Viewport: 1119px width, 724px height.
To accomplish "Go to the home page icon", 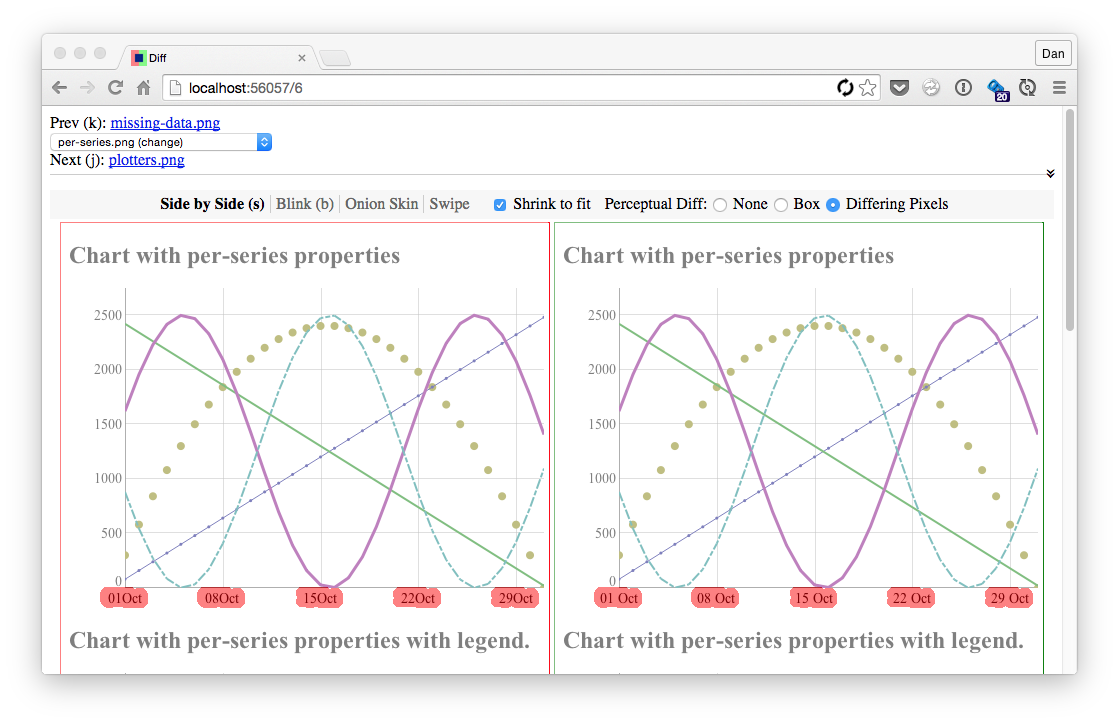I will [143, 88].
